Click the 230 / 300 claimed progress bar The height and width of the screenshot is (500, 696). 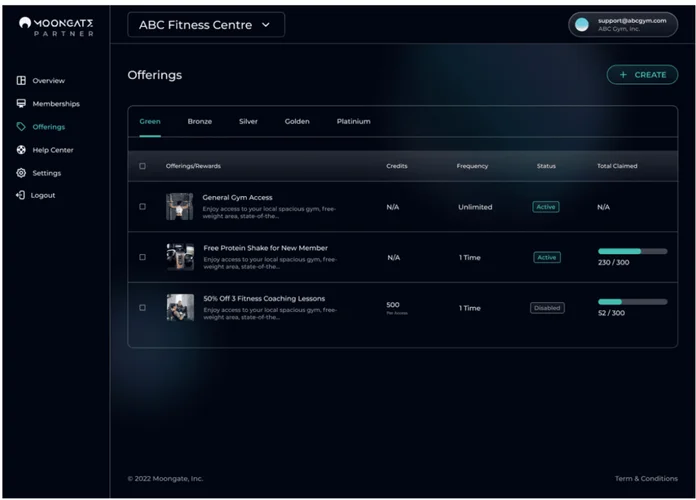coord(632,251)
